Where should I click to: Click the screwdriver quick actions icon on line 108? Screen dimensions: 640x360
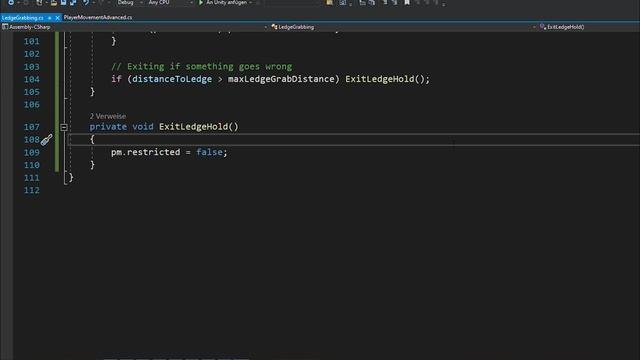[46, 140]
